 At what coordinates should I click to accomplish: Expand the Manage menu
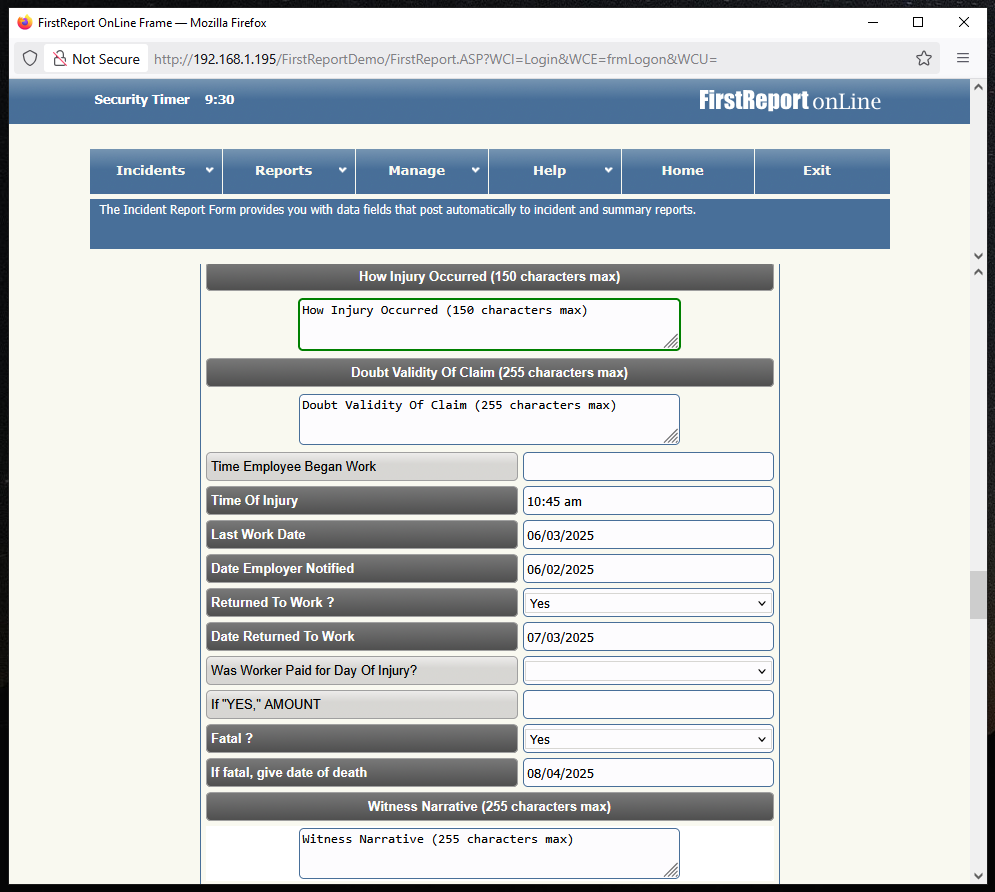tap(422, 171)
